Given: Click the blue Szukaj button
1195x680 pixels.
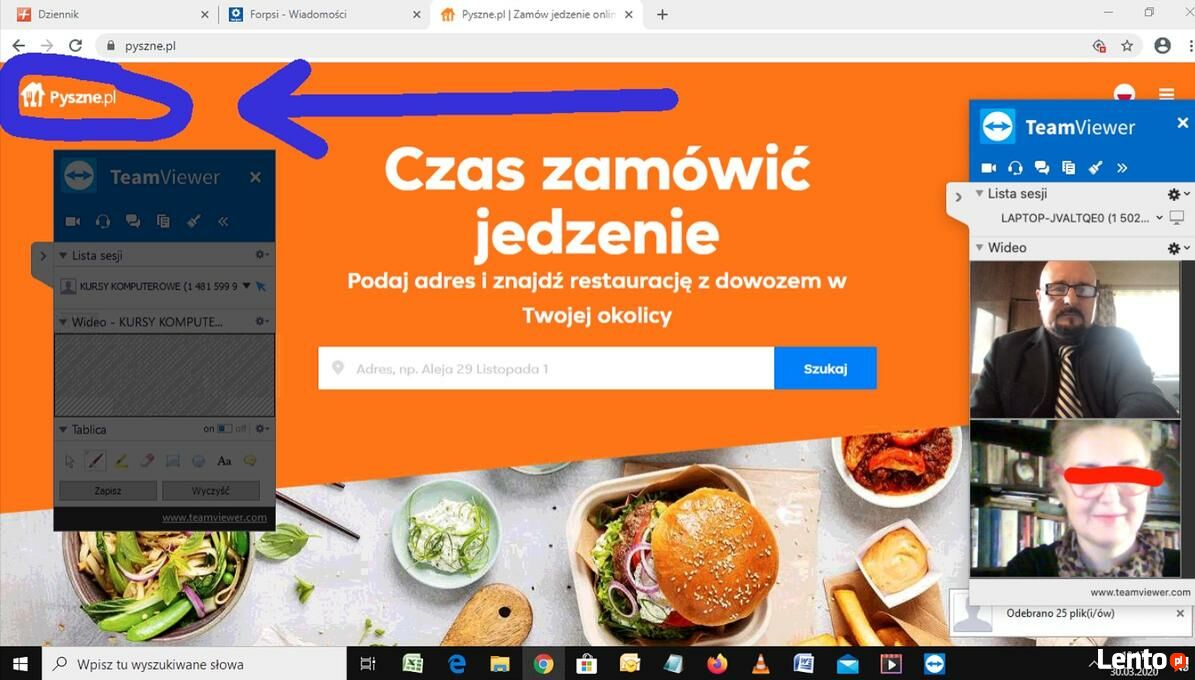Looking at the screenshot, I should 825,368.
